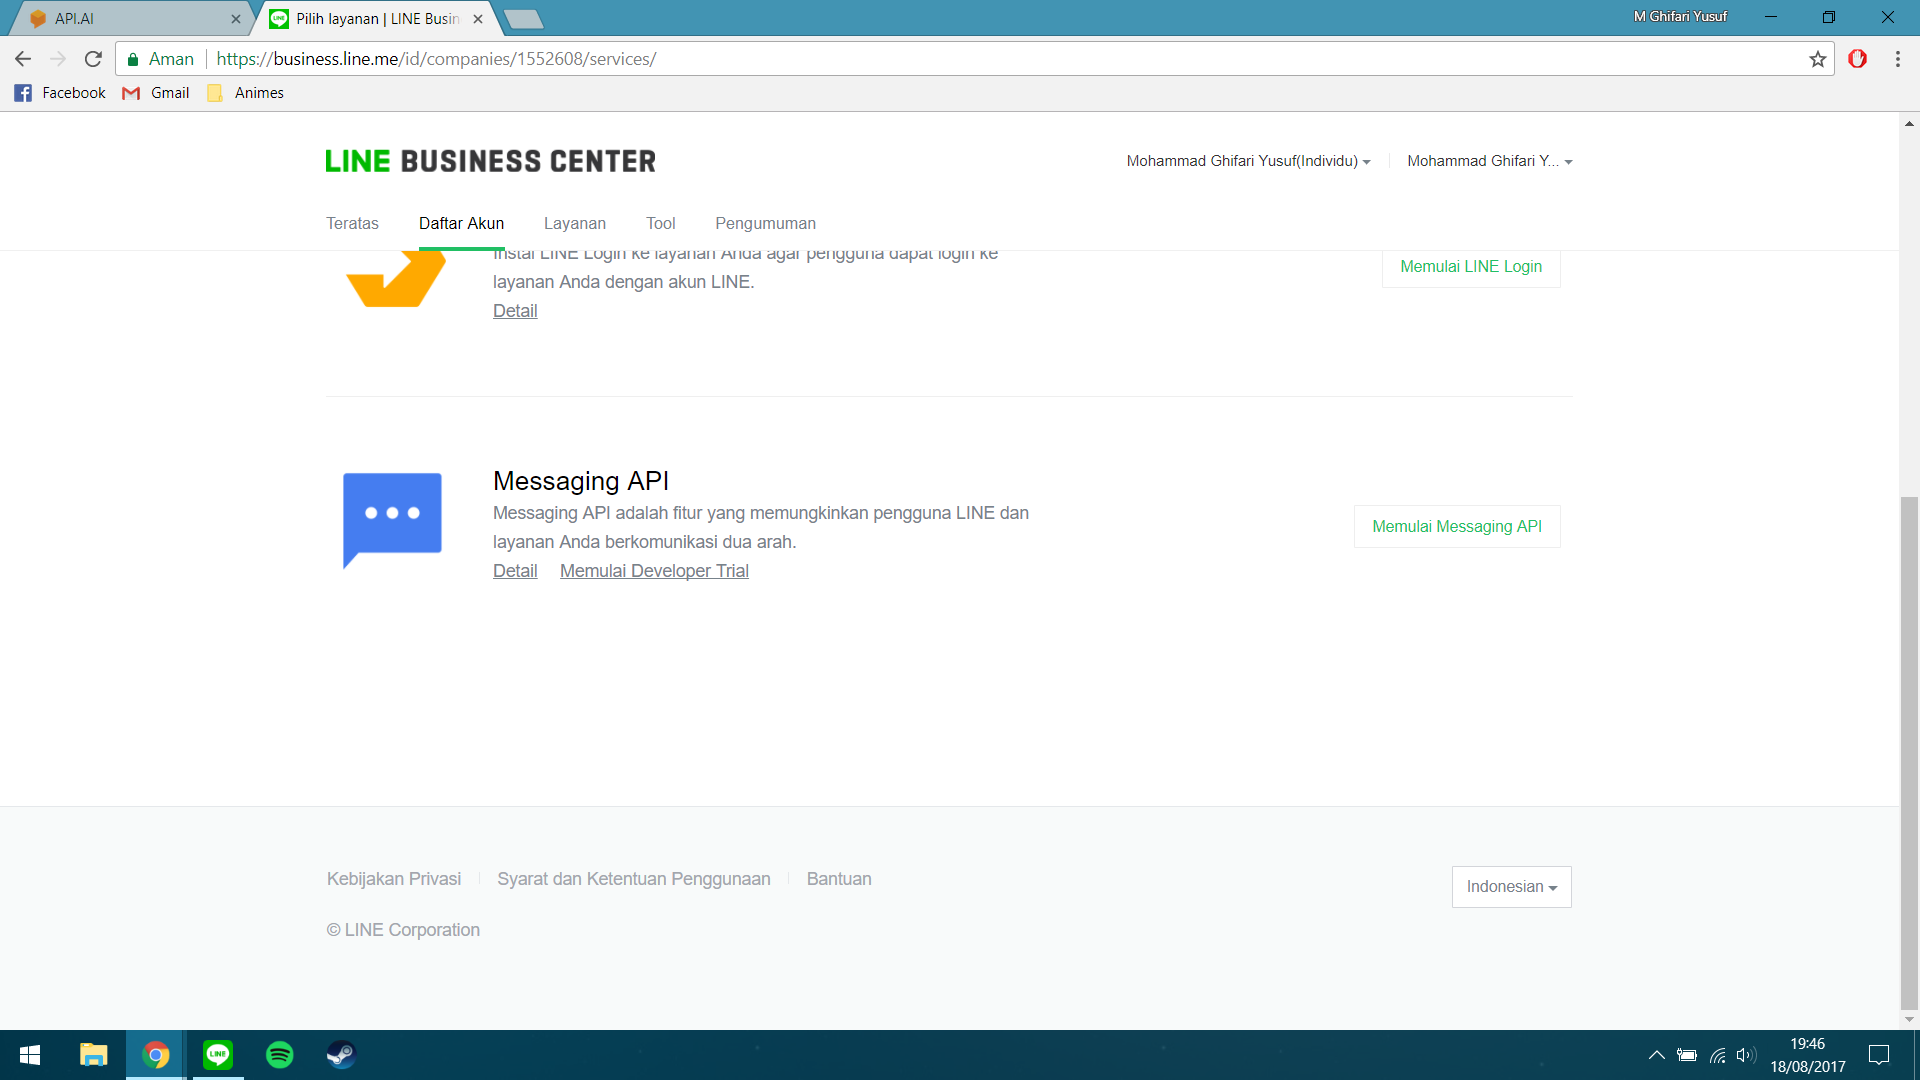
Task: Click the browser address bar URL
Action: (x=436, y=59)
